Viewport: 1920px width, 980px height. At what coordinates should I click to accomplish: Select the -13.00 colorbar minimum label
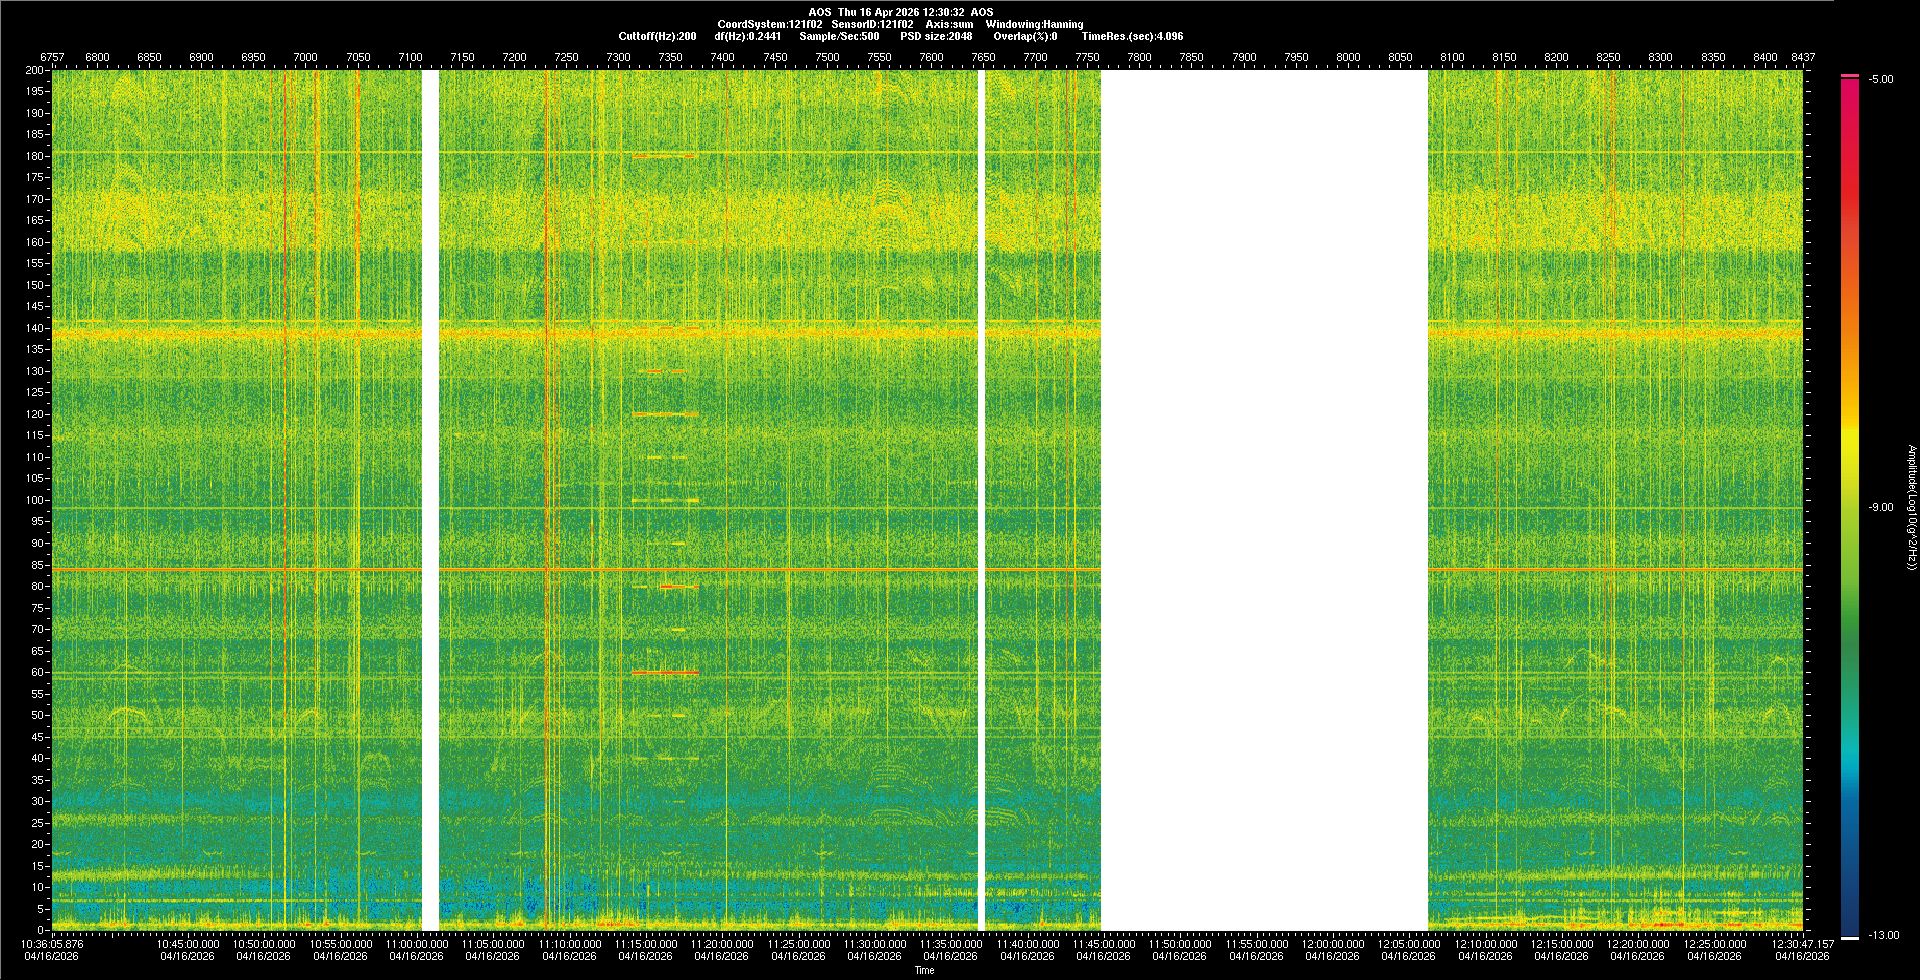1883,936
